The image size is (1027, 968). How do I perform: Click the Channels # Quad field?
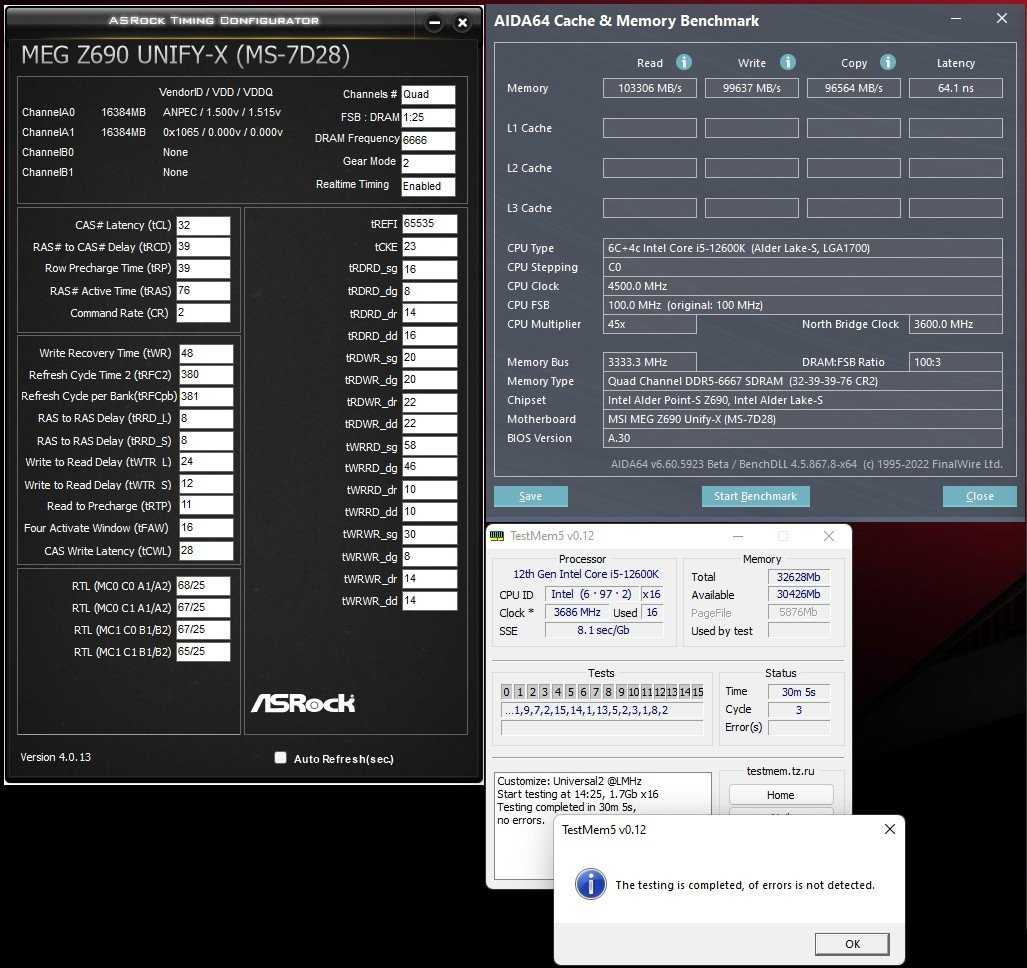(x=428, y=95)
